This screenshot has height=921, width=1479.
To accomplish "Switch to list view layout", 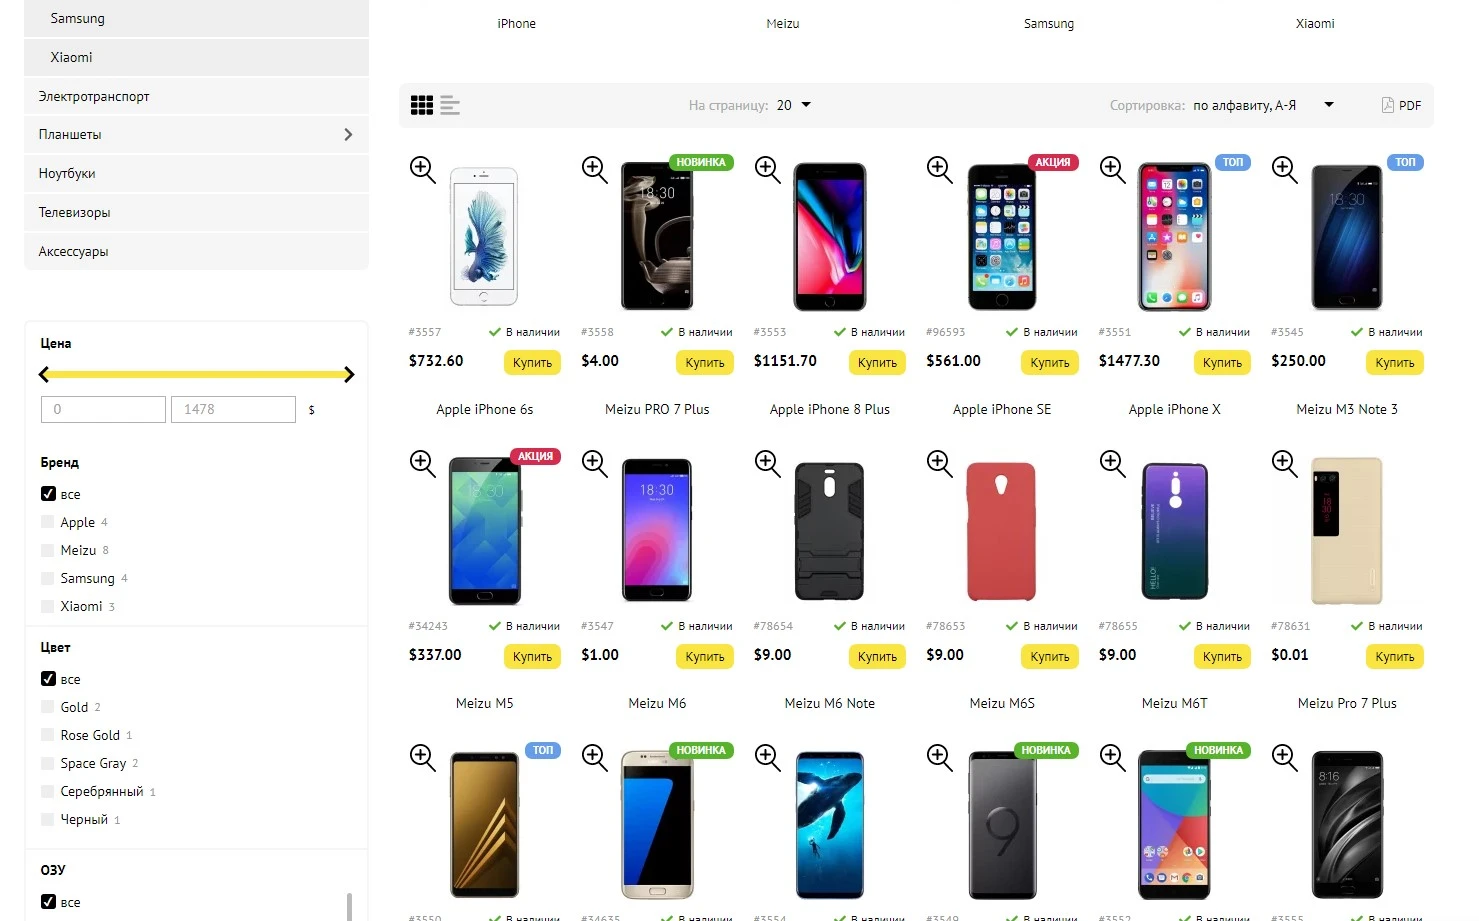I will tap(450, 105).
